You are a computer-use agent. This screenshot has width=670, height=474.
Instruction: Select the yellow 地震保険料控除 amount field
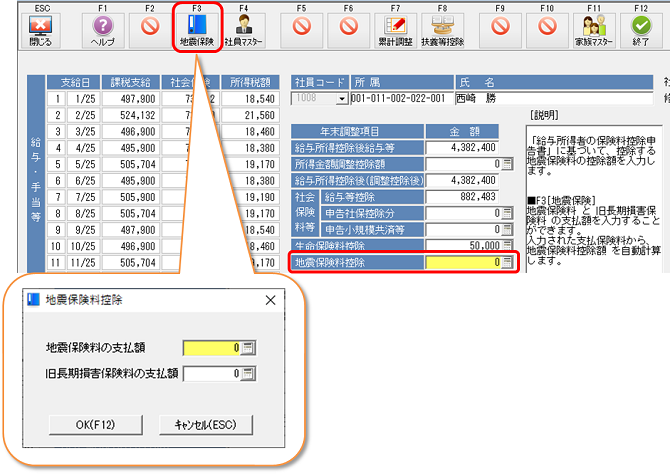click(463, 263)
